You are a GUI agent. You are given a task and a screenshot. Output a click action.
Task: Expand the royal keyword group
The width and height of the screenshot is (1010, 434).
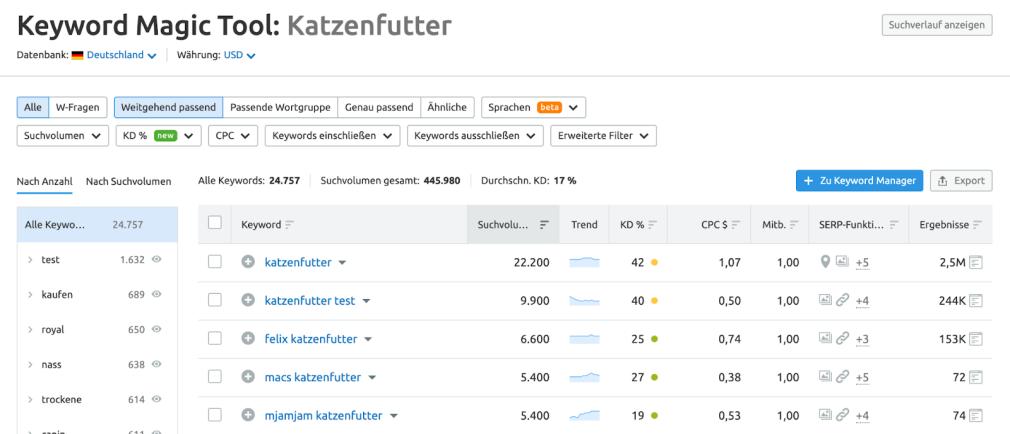[x=30, y=329]
